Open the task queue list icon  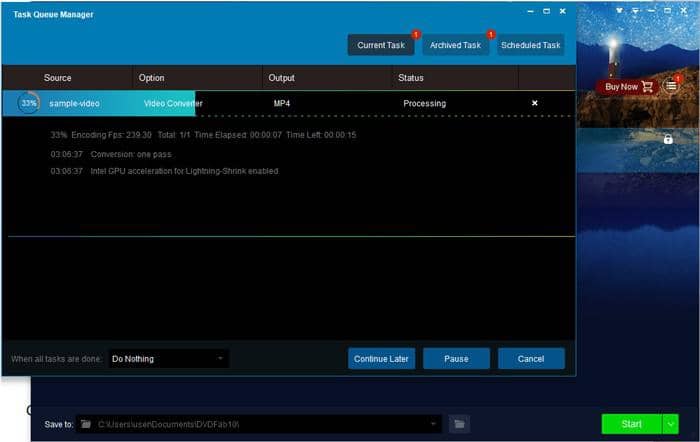pyautogui.click(x=671, y=86)
